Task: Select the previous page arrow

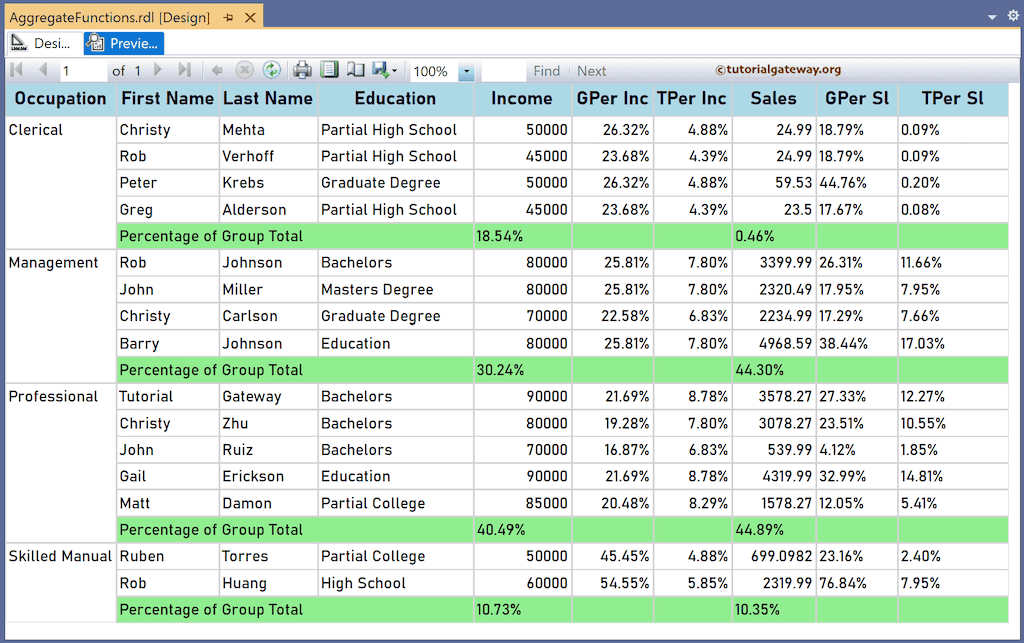Action: tap(43, 71)
